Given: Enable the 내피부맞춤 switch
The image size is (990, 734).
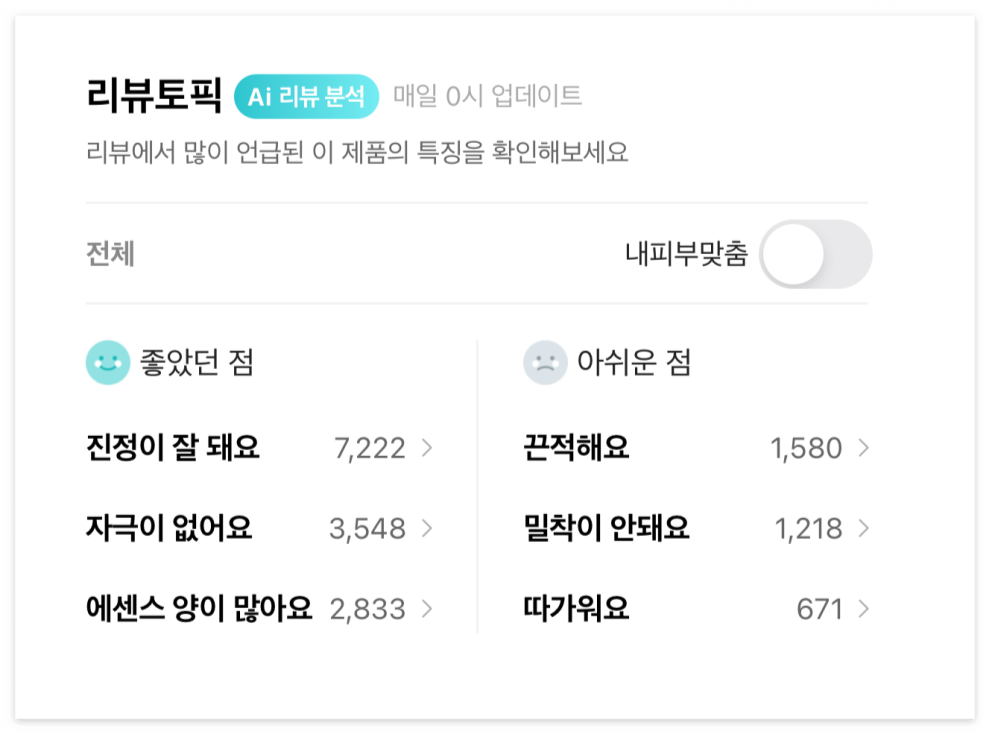Looking at the screenshot, I should pos(816,254).
